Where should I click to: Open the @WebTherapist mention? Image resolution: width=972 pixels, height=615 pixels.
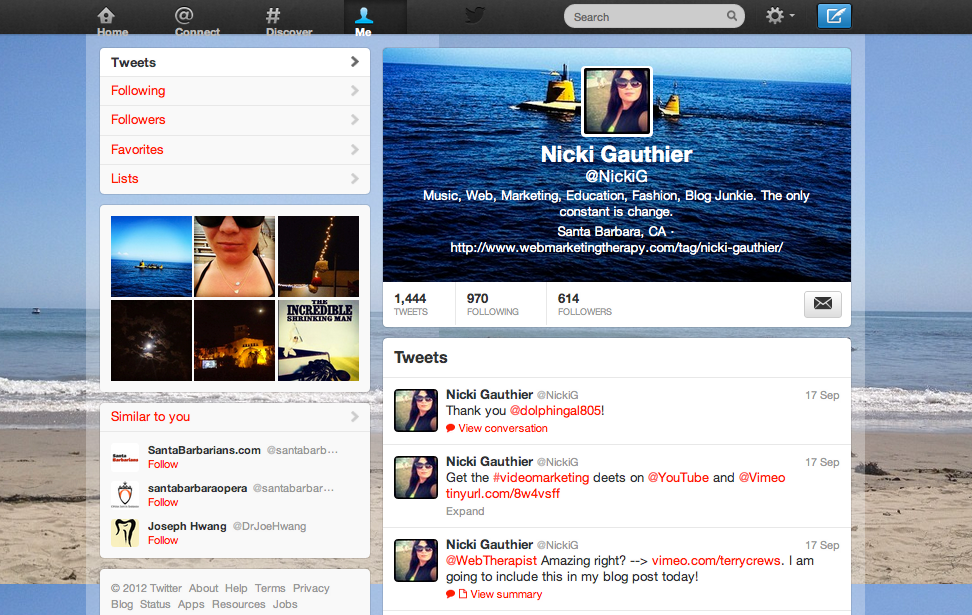[x=492, y=561]
